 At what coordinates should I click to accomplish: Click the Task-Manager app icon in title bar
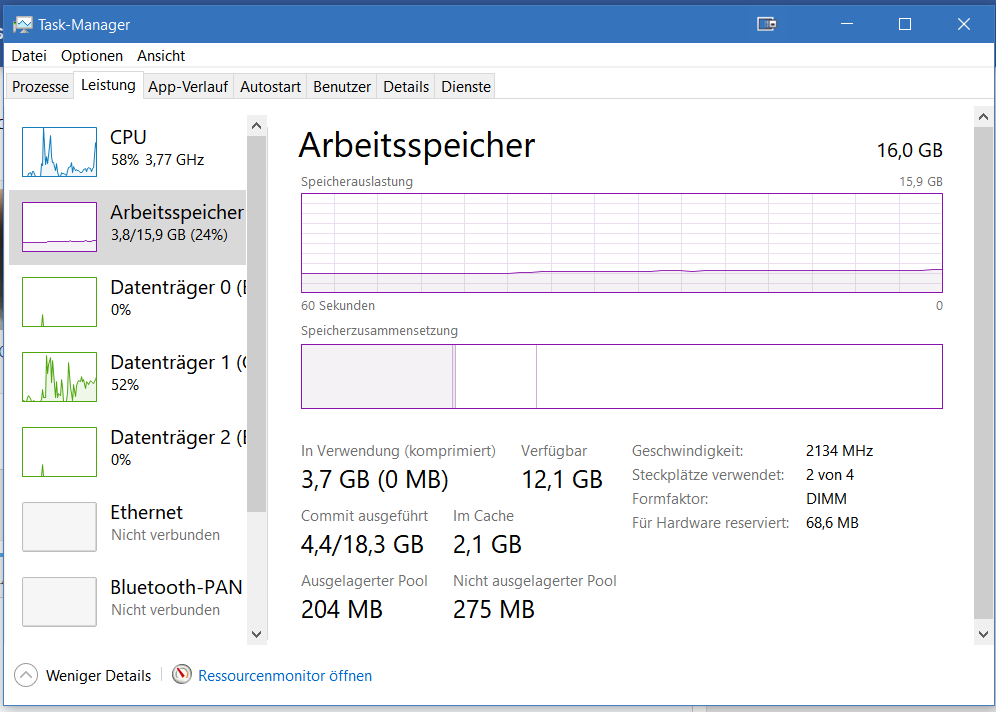(22, 24)
